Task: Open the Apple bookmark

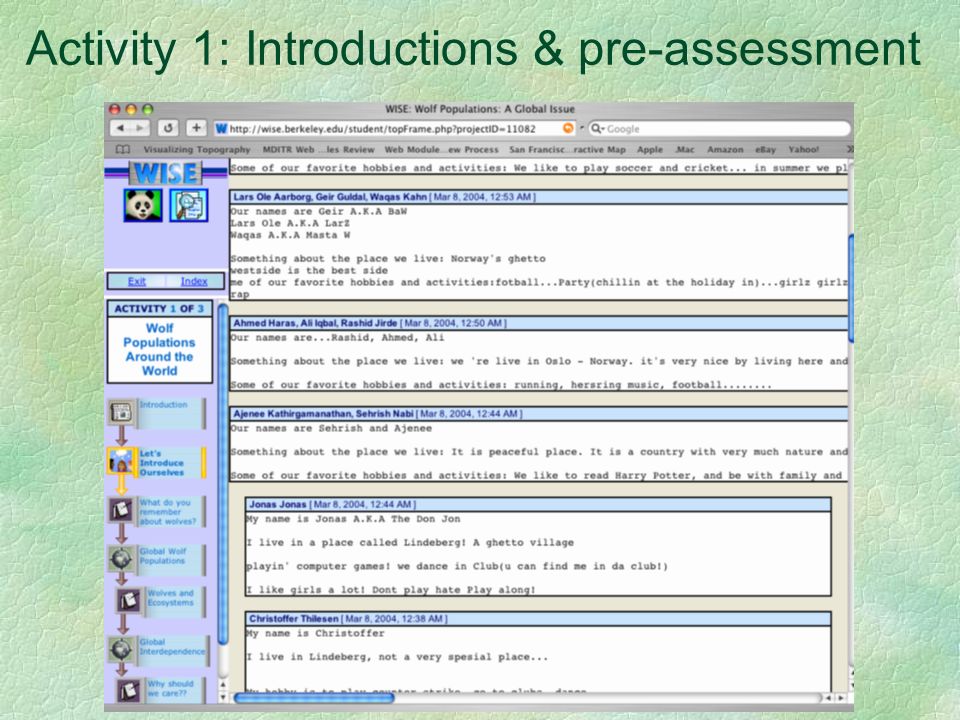Action: pos(650,149)
